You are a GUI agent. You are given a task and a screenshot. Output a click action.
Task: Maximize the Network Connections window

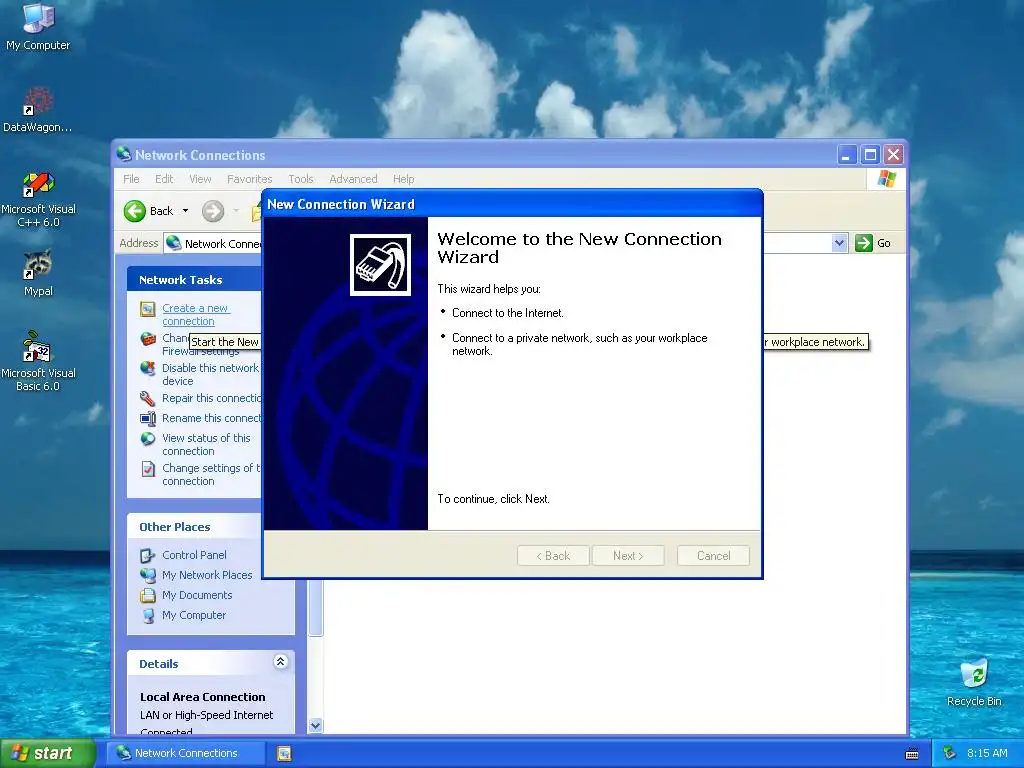(870, 155)
